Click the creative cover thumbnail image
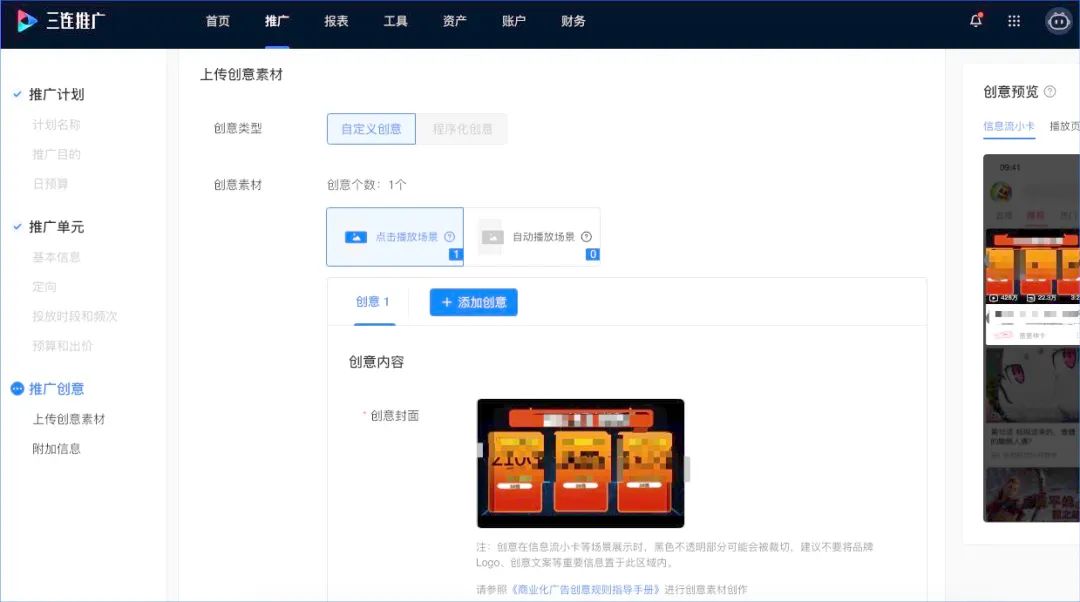Image resolution: width=1080 pixels, height=602 pixels. [x=580, y=463]
